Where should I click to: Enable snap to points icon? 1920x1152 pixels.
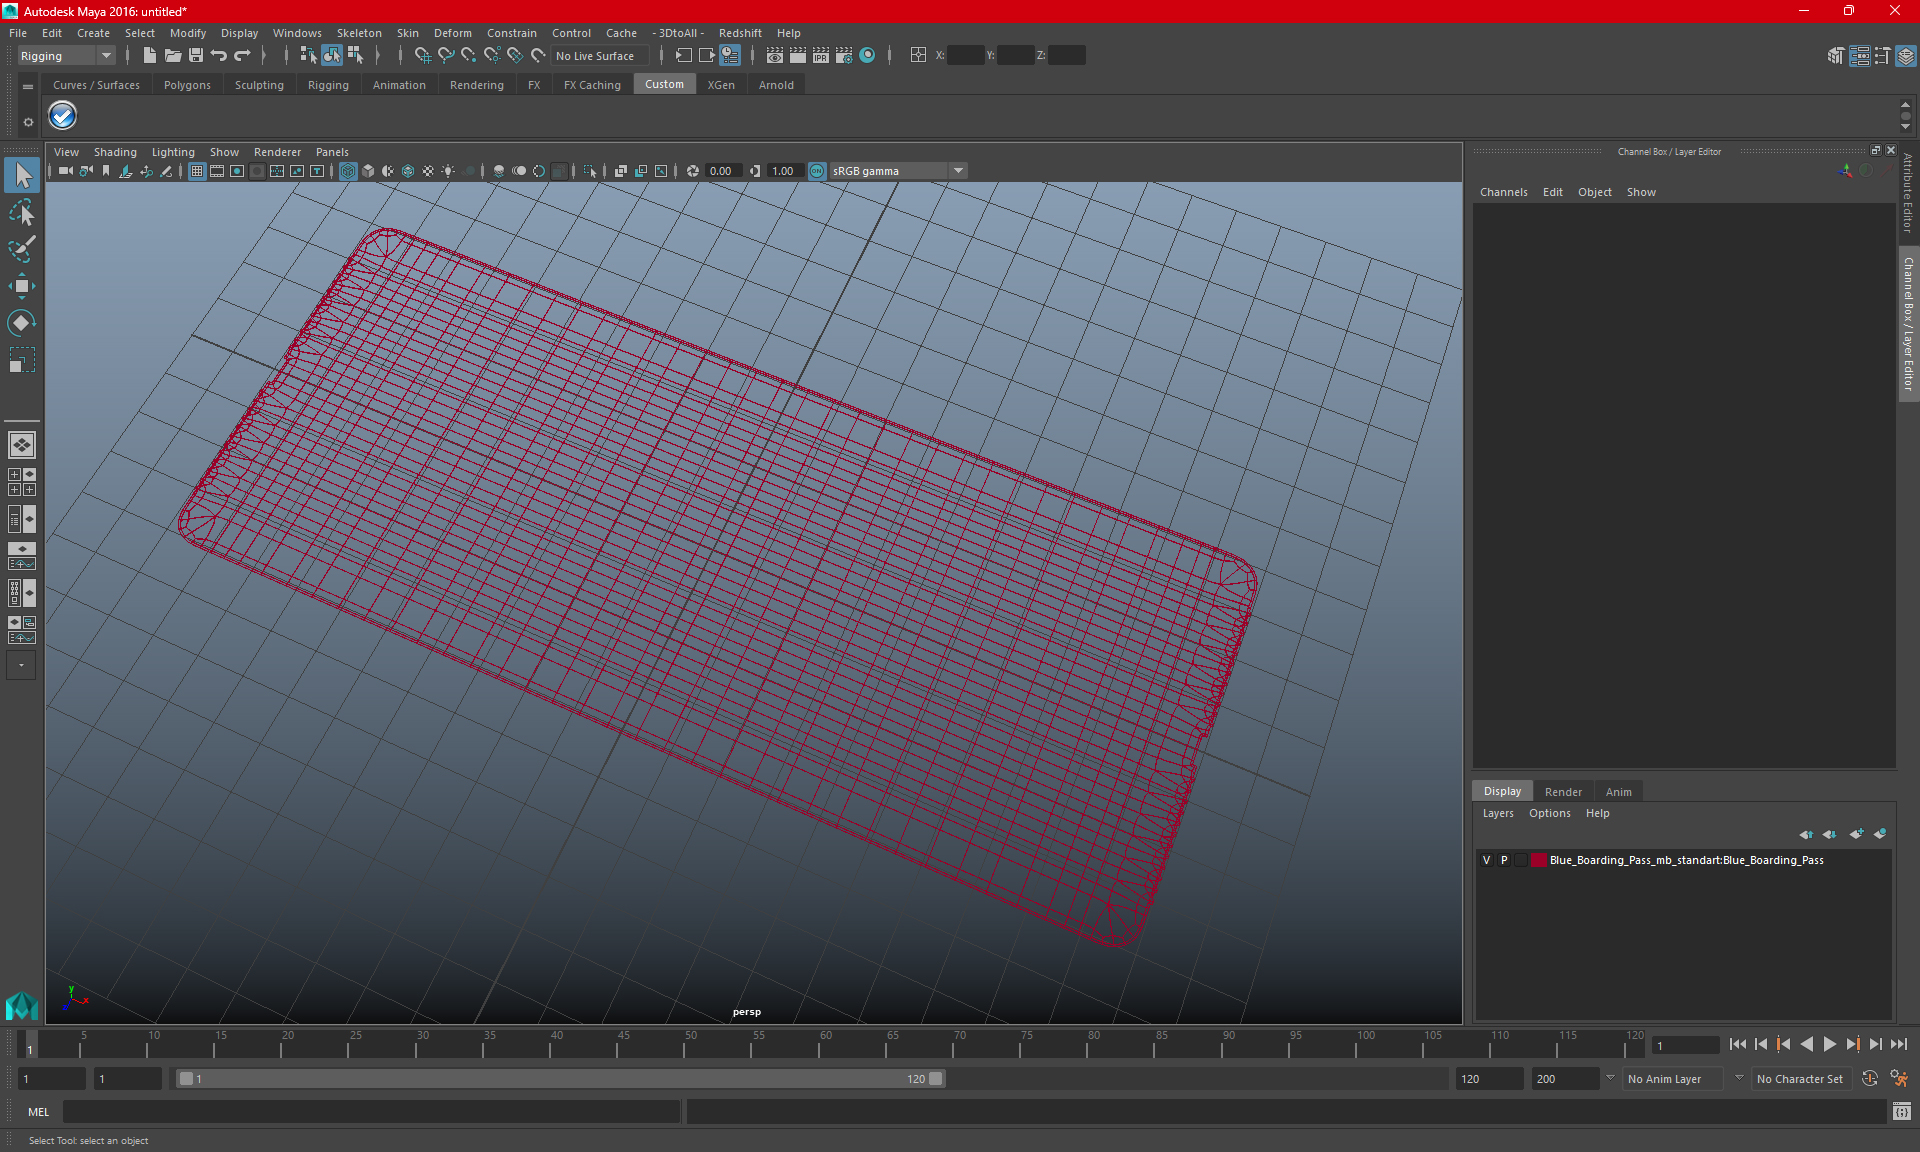tap(469, 56)
